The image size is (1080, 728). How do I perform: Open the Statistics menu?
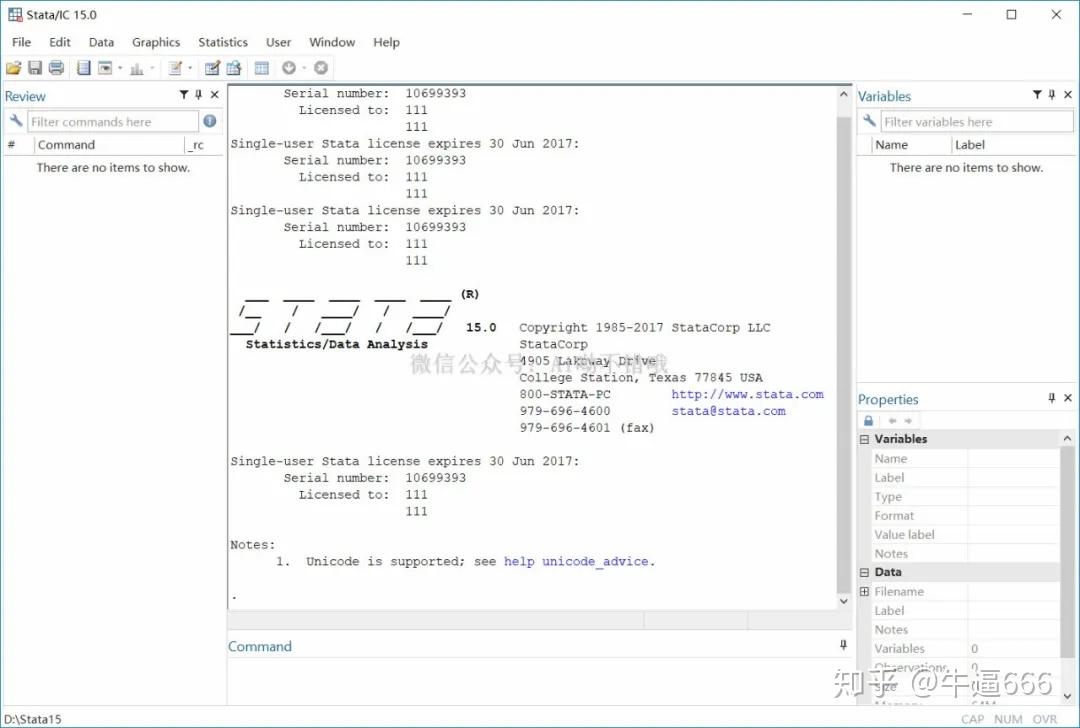coord(222,42)
